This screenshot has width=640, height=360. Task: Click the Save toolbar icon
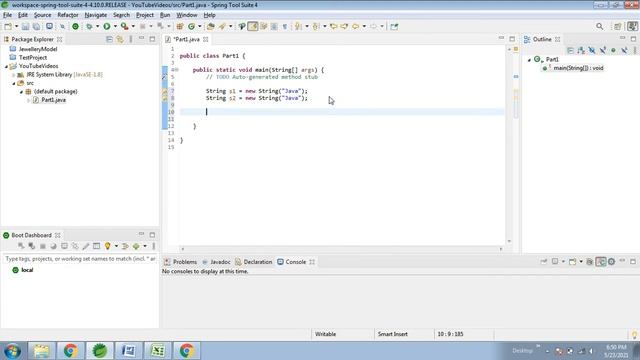[x=25, y=27]
